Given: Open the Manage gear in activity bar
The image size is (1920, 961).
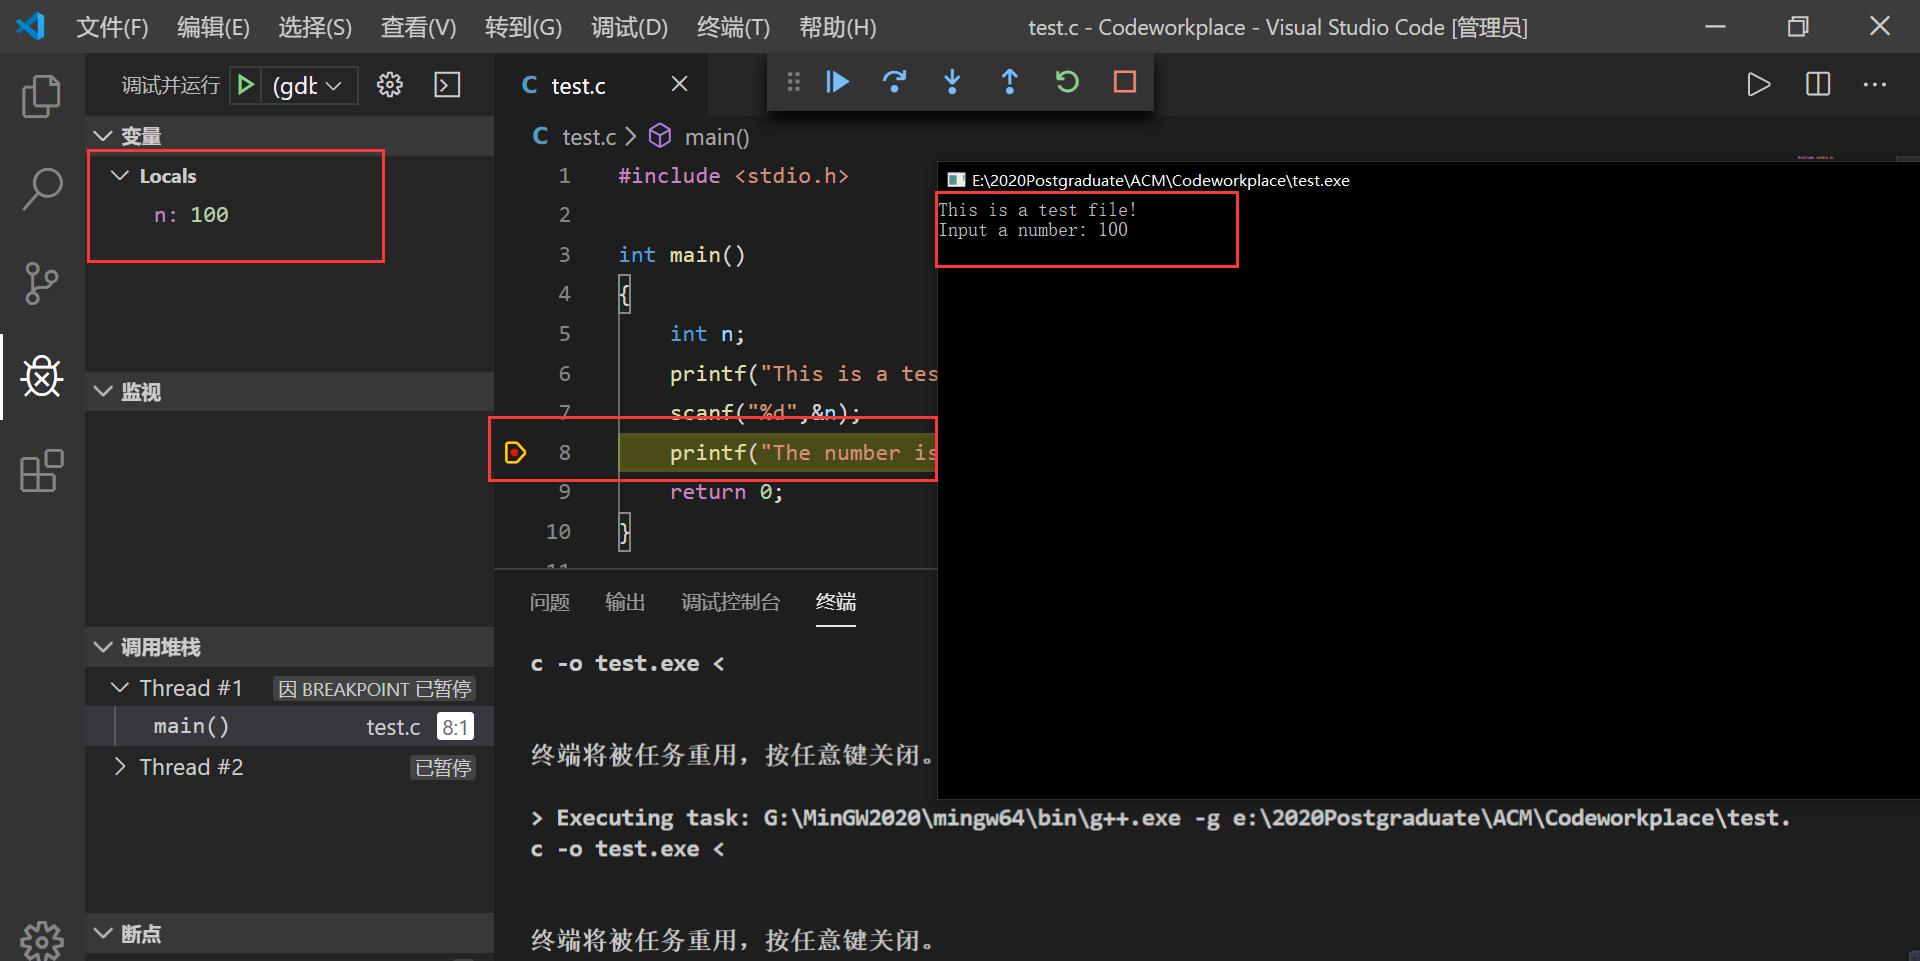Looking at the screenshot, I should [x=41, y=940].
